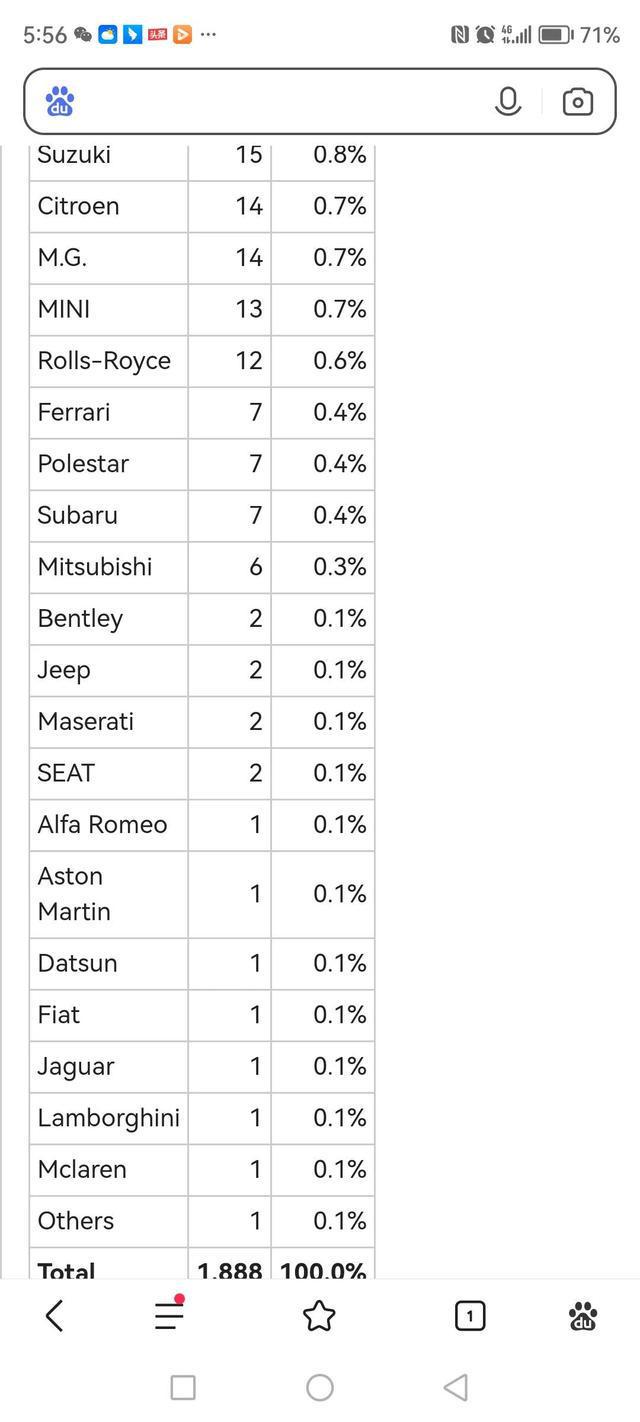Go back with the left arrow icon

tap(55, 1316)
